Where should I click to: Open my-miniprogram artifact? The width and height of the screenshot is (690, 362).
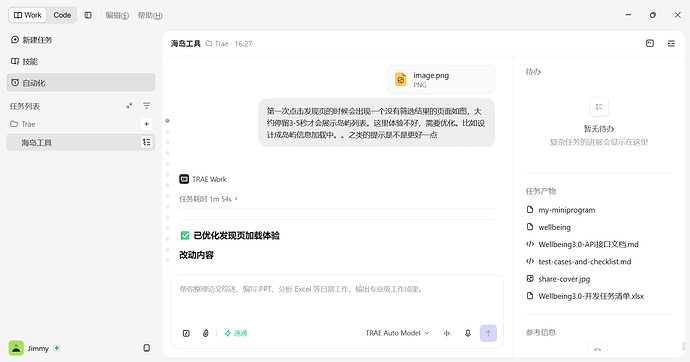point(561,210)
